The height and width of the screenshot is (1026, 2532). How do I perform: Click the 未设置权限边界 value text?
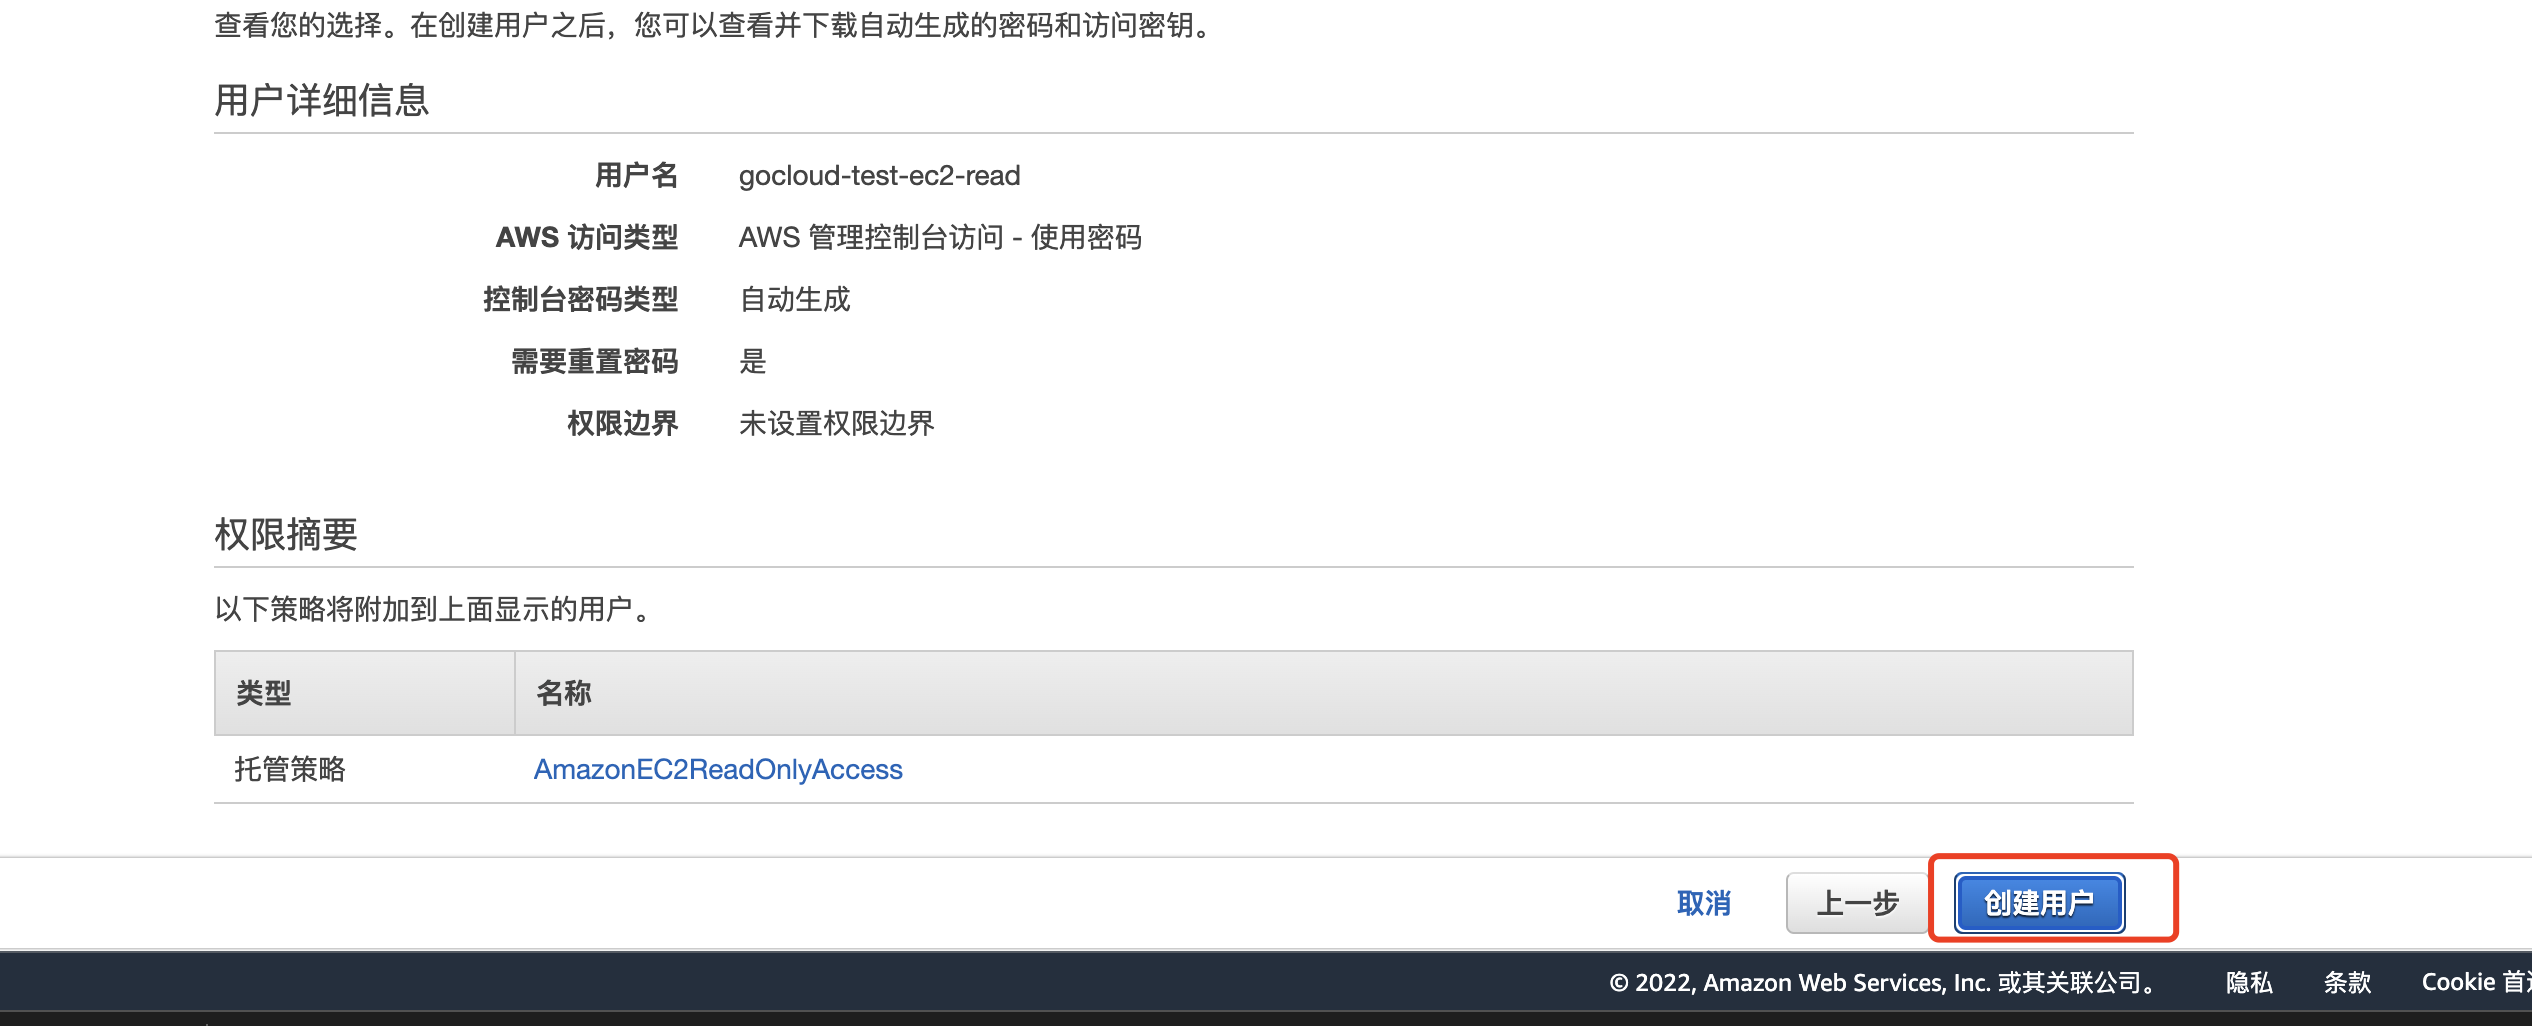coord(836,423)
